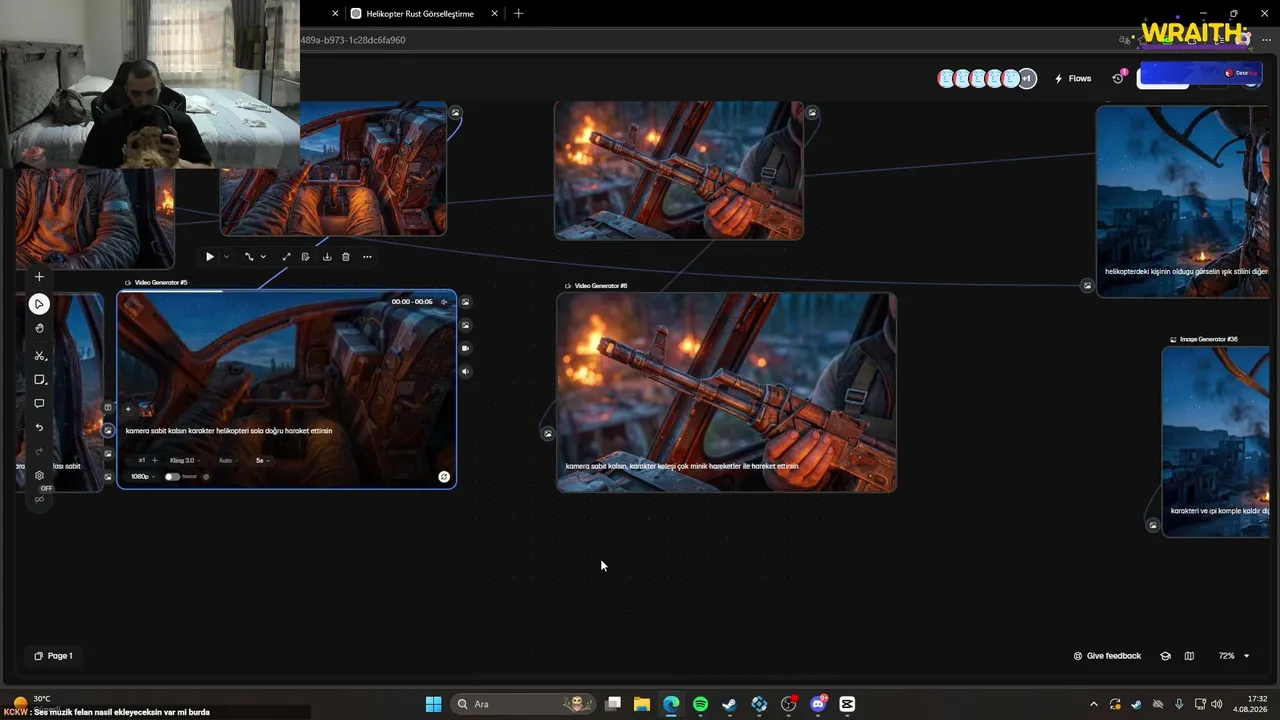Open the learning graduation cap icon

tap(1165, 656)
